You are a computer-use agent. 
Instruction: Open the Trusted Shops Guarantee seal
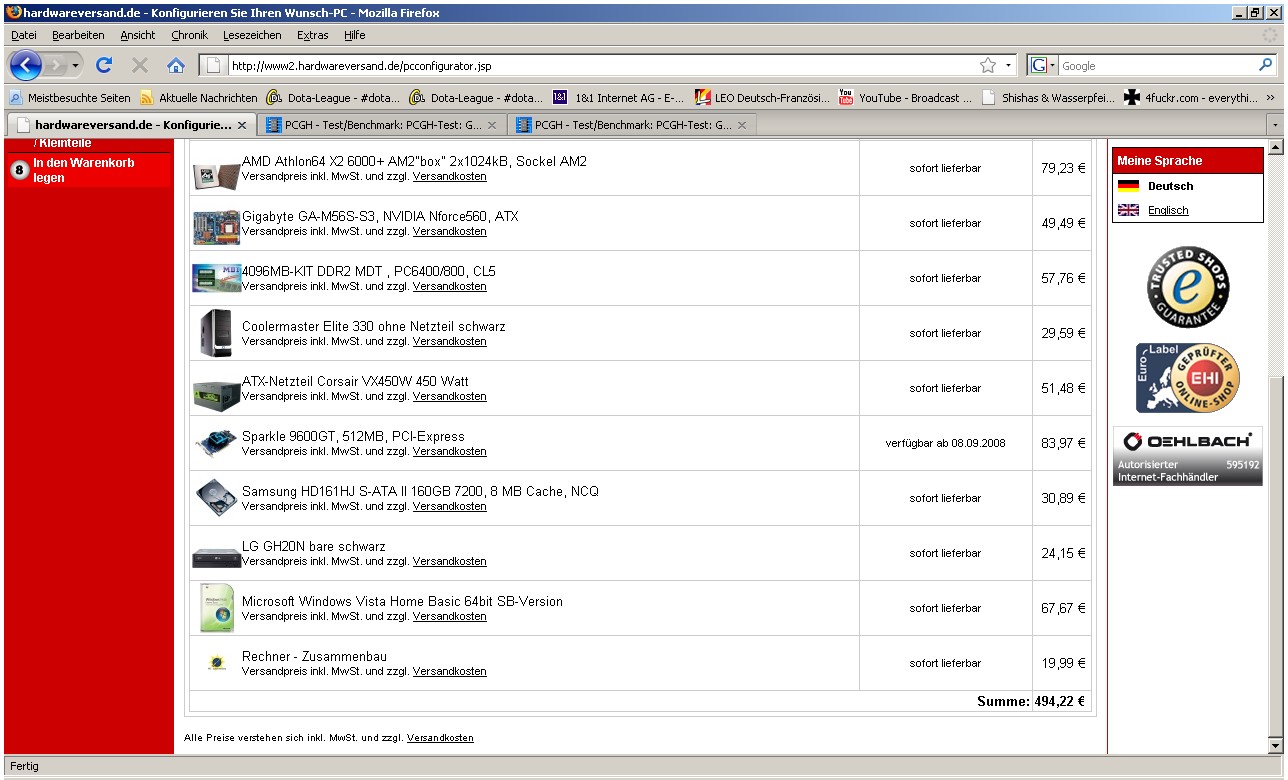coord(1188,287)
